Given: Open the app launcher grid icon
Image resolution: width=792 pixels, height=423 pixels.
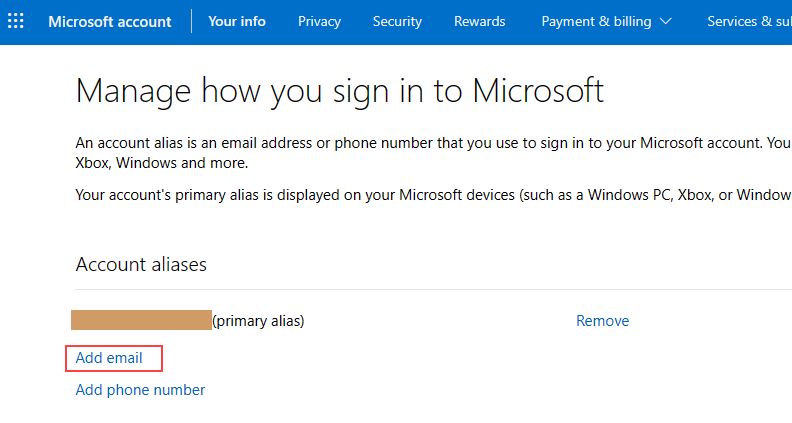Looking at the screenshot, I should (16, 21).
